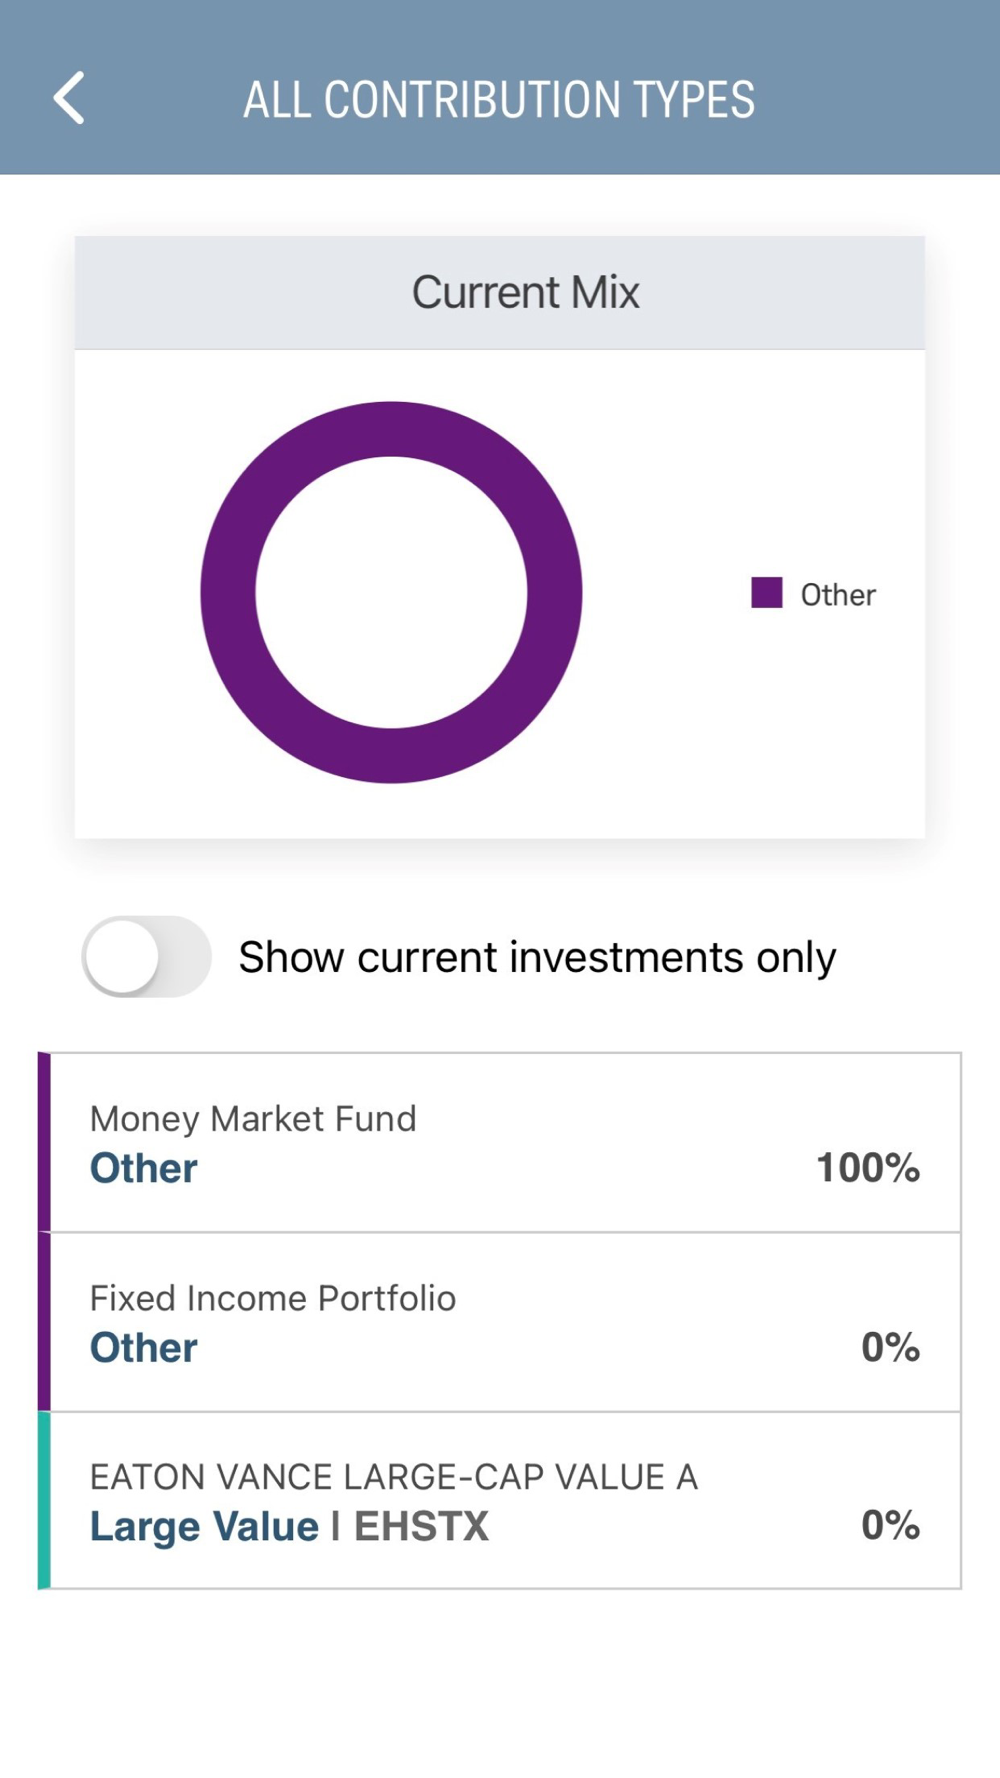Open the Fixed Income Portfolio row
Image resolution: width=1000 pixels, height=1778 pixels.
tap(500, 1322)
